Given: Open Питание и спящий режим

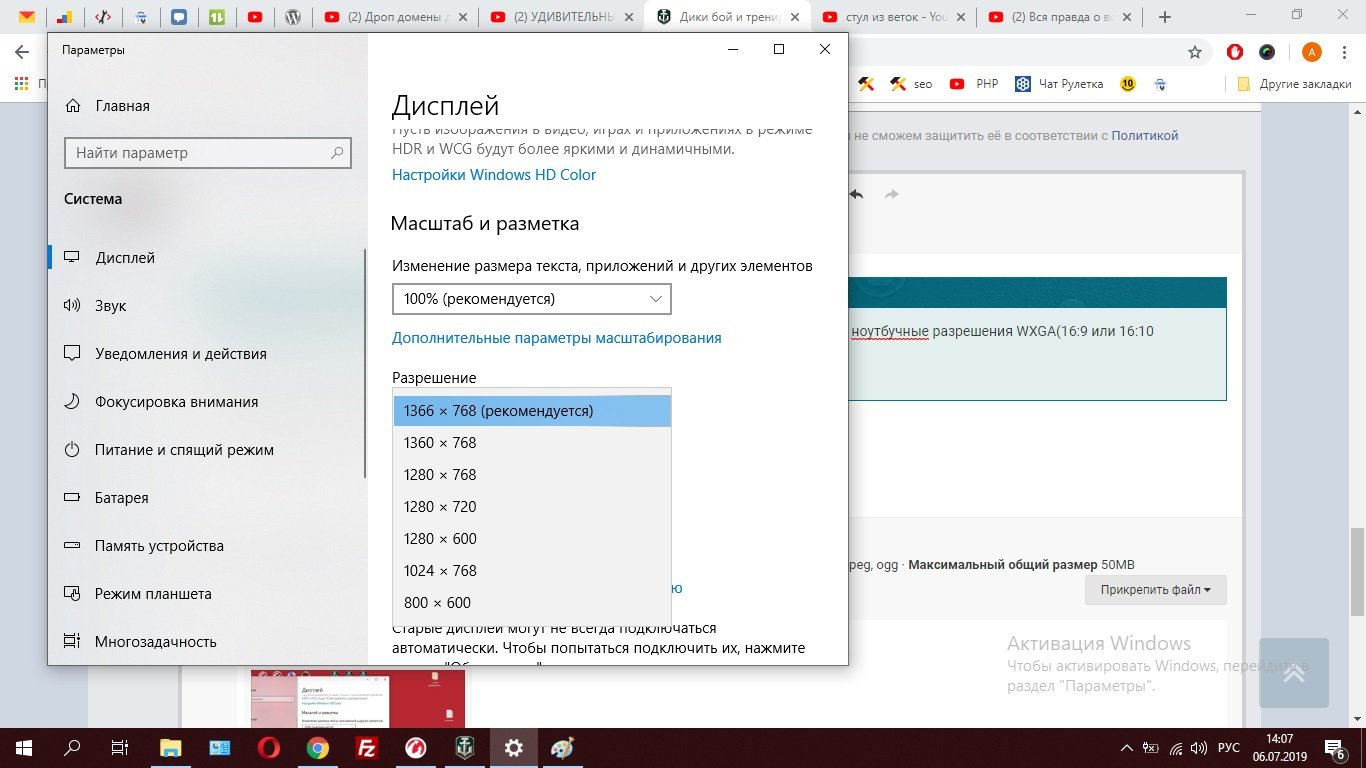Looking at the screenshot, I should point(169,450).
